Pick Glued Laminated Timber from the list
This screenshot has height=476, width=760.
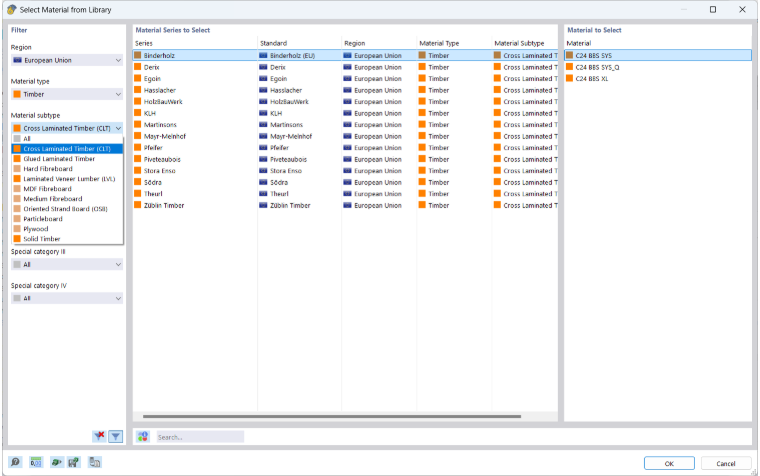67,159
